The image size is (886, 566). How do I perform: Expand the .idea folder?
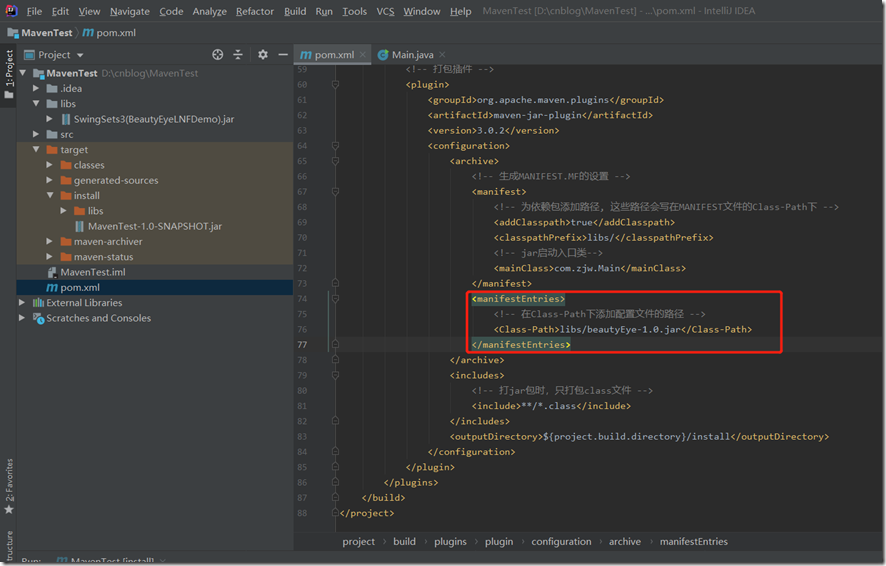[x=36, y=88]
